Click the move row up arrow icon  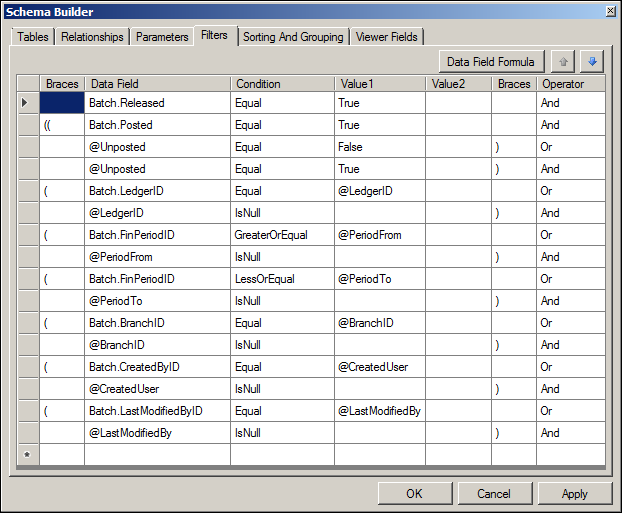(564, 62)
